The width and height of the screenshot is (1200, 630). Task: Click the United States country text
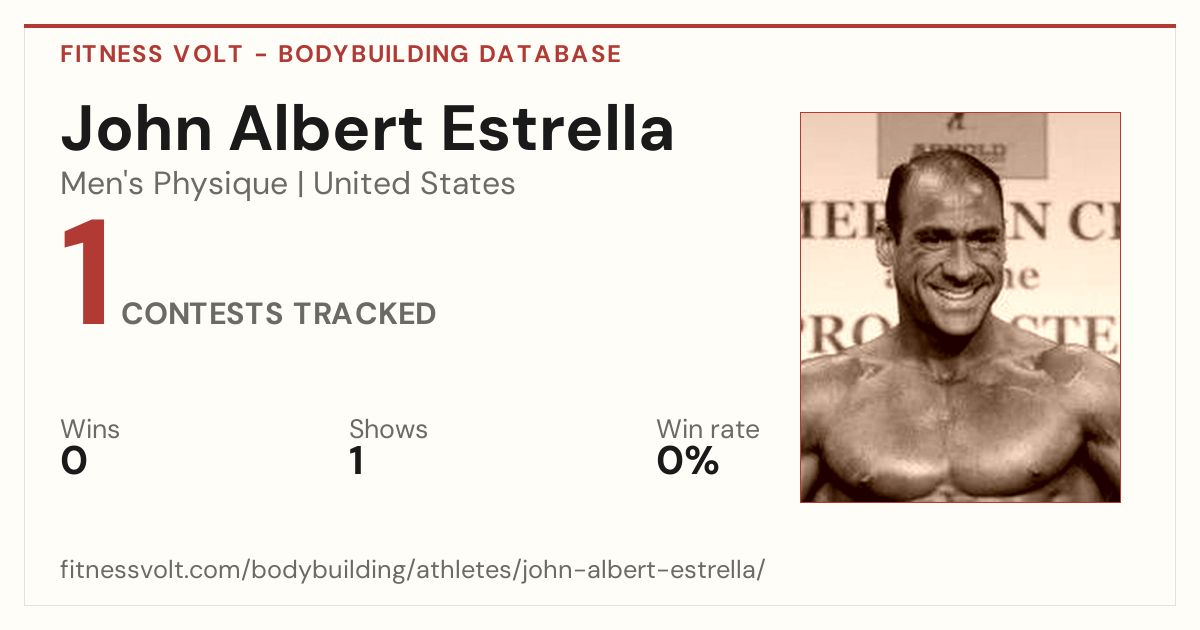point(415,184)
